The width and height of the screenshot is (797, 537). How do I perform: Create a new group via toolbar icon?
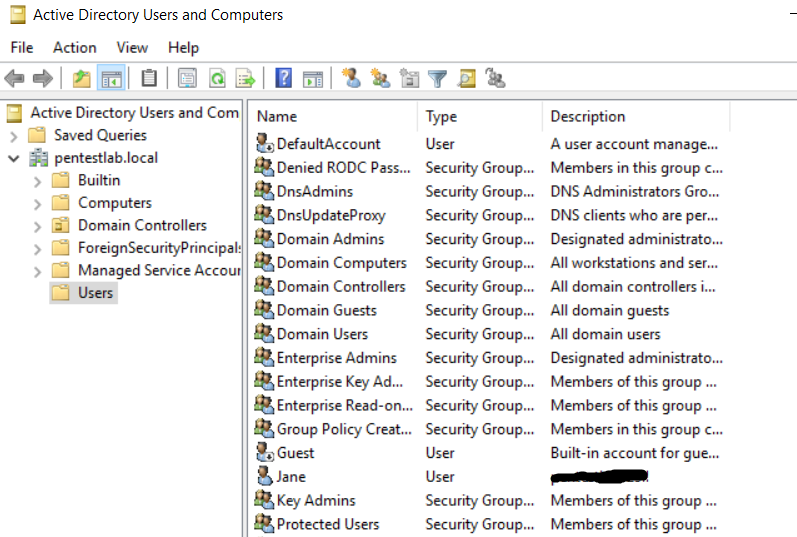[x=381, y=78]
